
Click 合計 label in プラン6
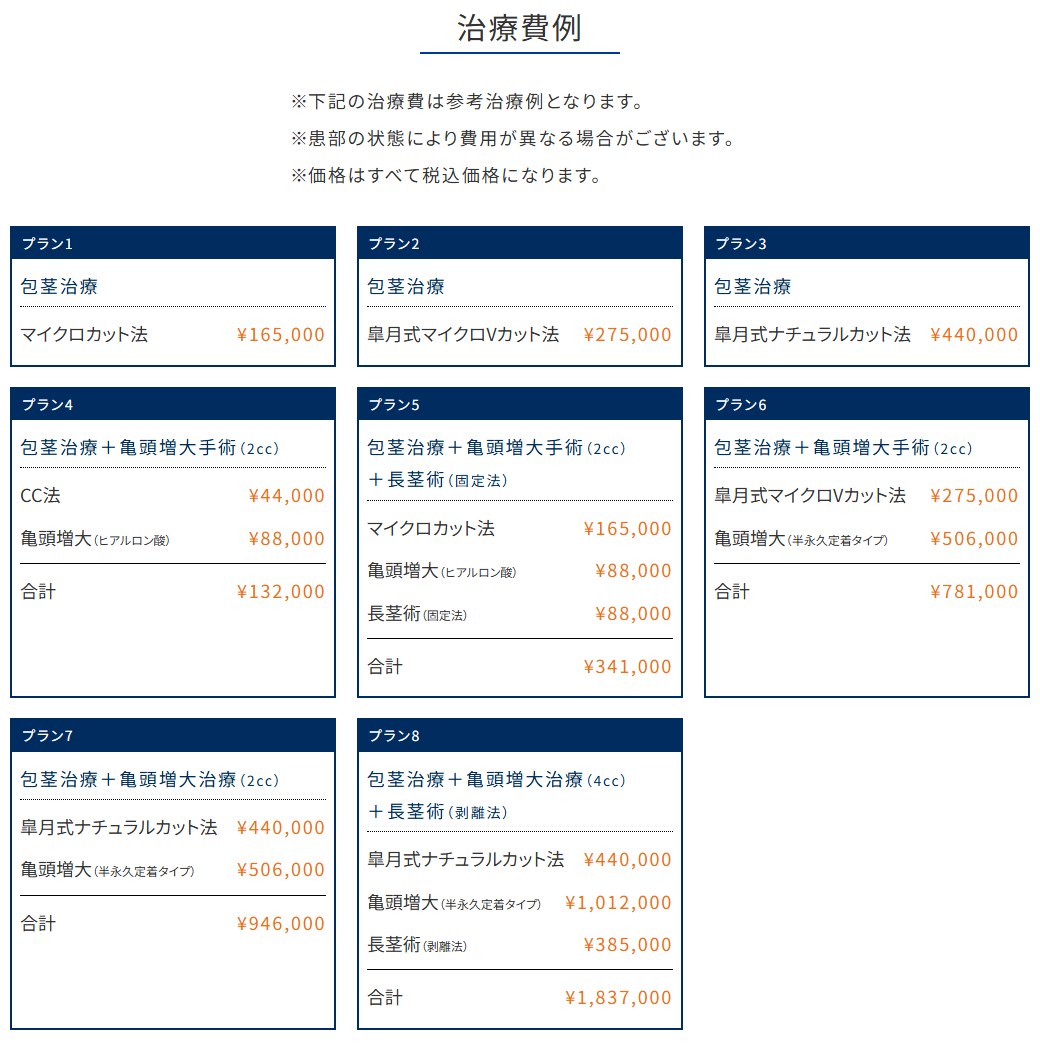pos(732,591)
